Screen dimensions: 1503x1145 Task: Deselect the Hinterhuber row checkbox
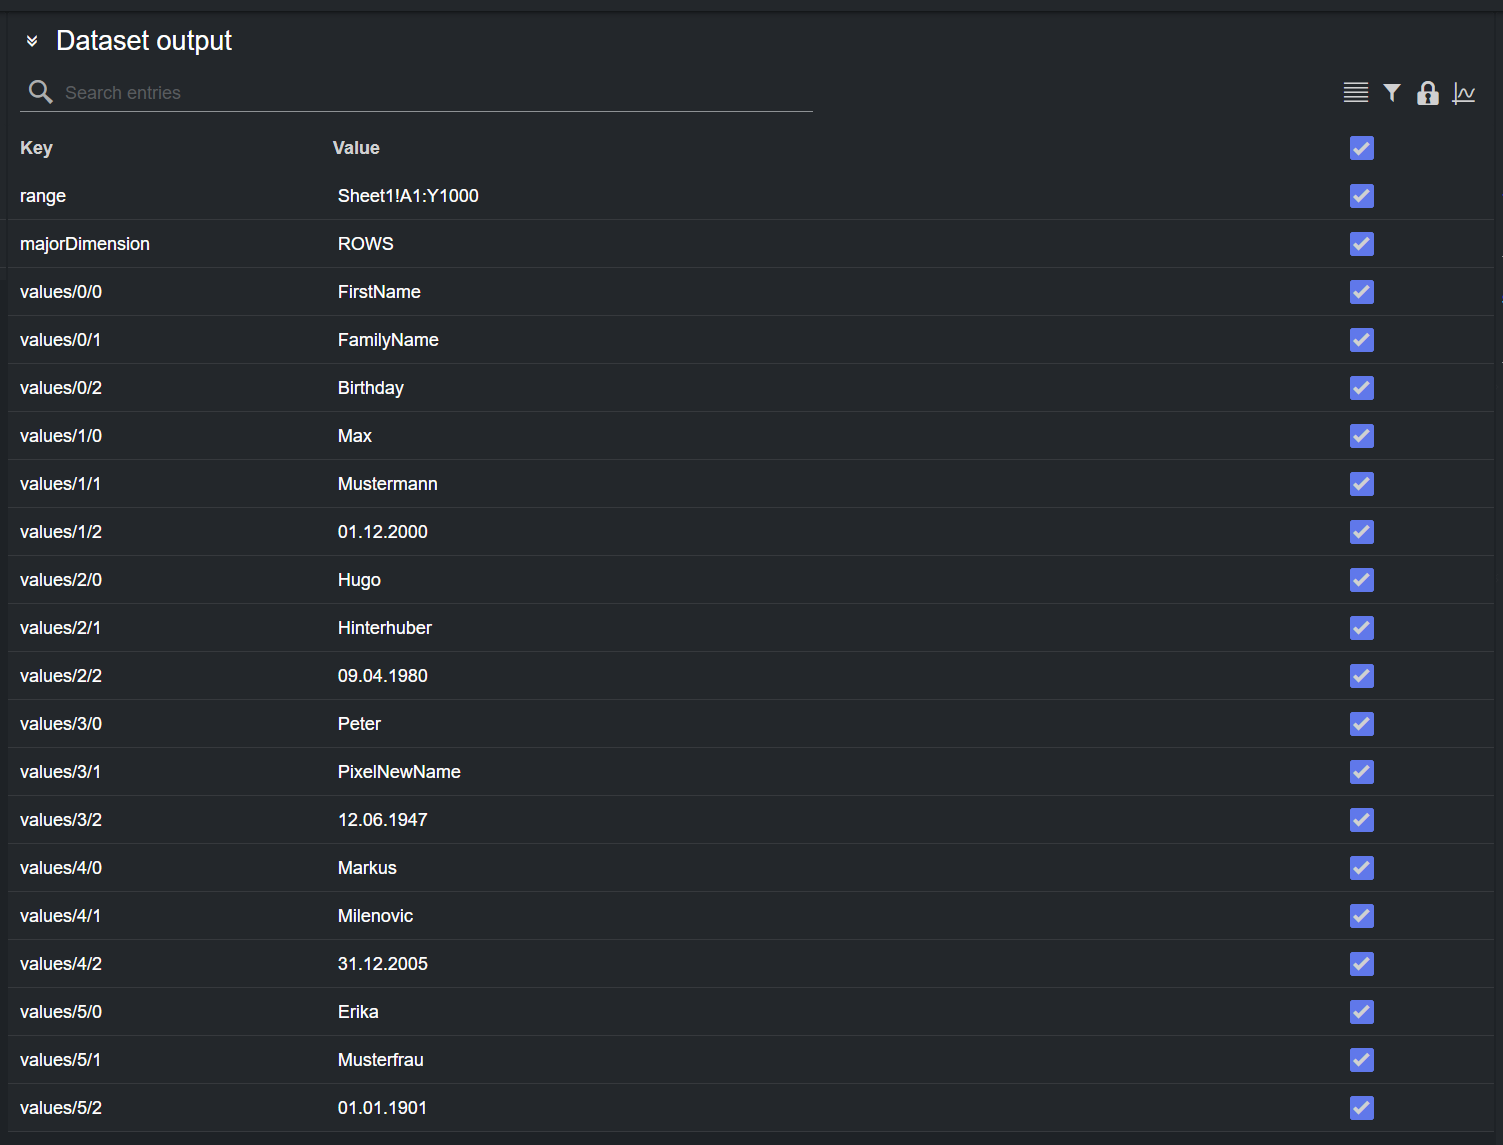(1362, 628)
